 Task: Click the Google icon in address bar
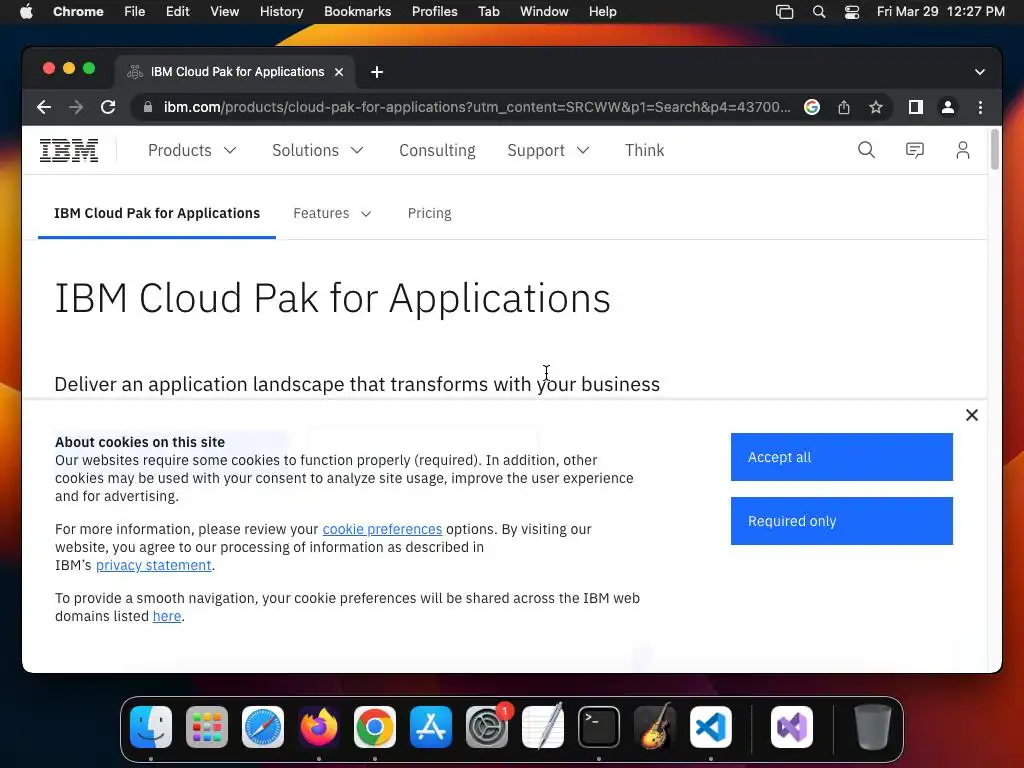click(x=812, y=107)
